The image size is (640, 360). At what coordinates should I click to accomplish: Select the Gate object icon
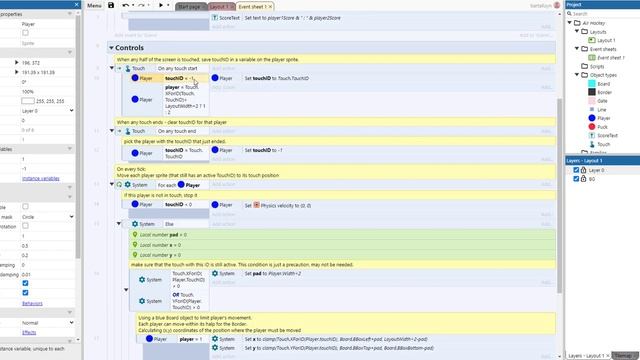point(592,101)
